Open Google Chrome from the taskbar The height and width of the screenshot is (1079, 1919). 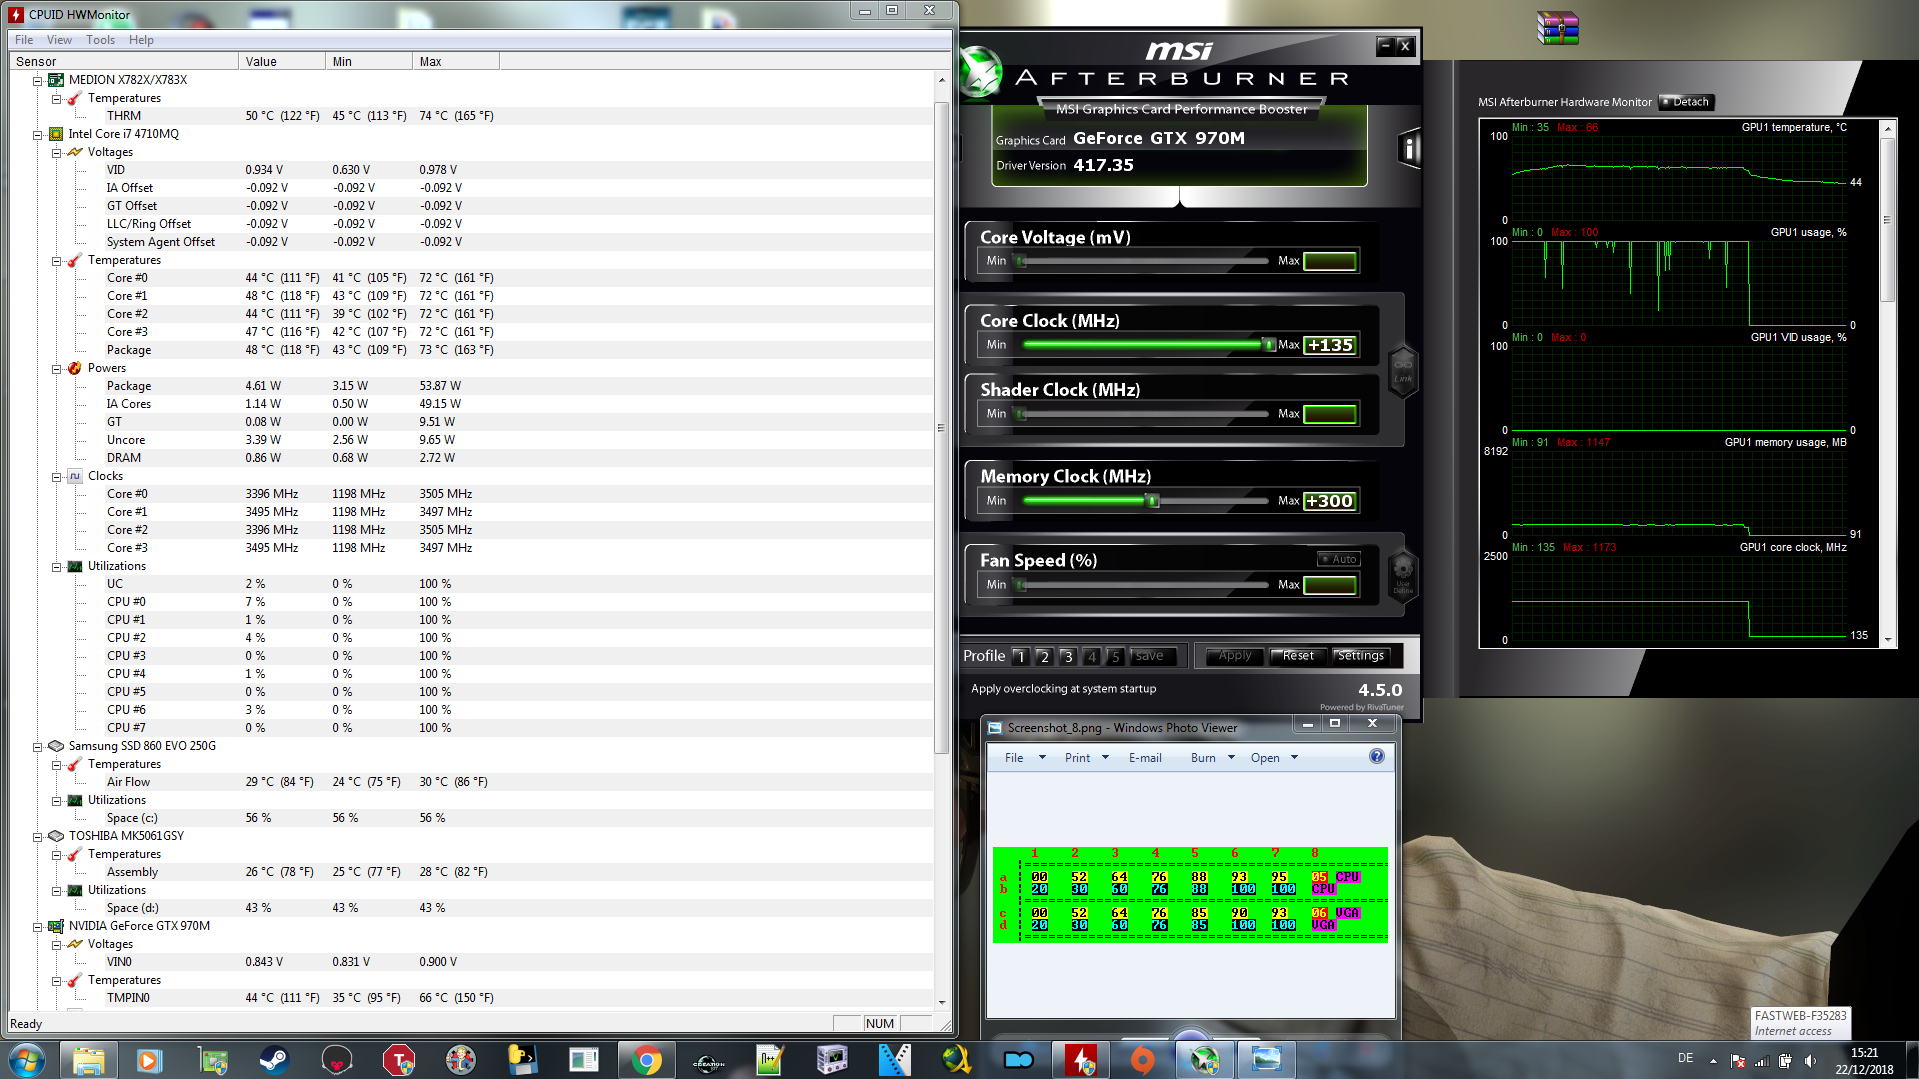coord(646,1060)
